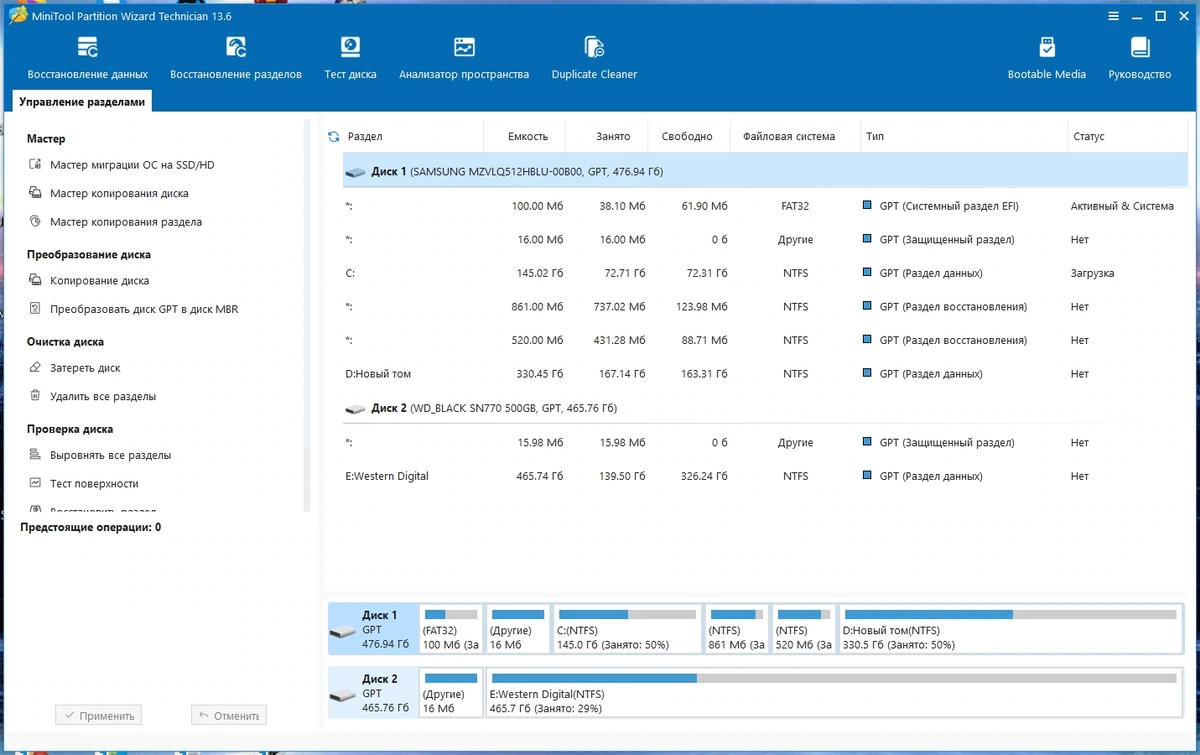Choose Удалить все разделы
The height and width of the screenshot is (755, 1200).
[103, 396]
